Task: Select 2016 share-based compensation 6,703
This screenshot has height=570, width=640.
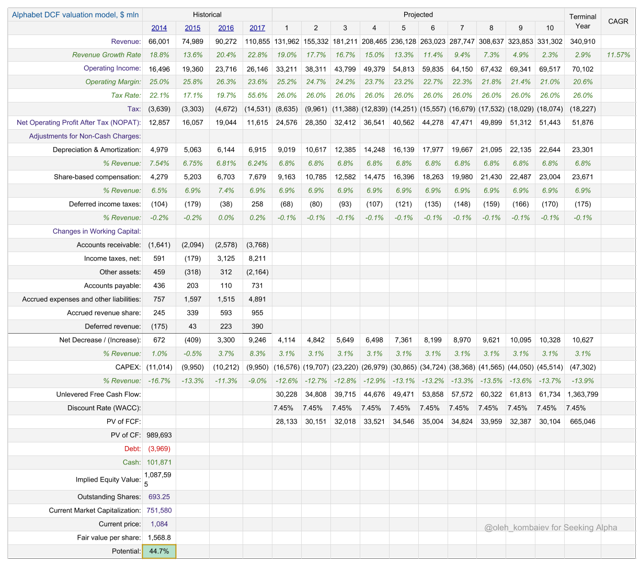Action: coord(226,177)
